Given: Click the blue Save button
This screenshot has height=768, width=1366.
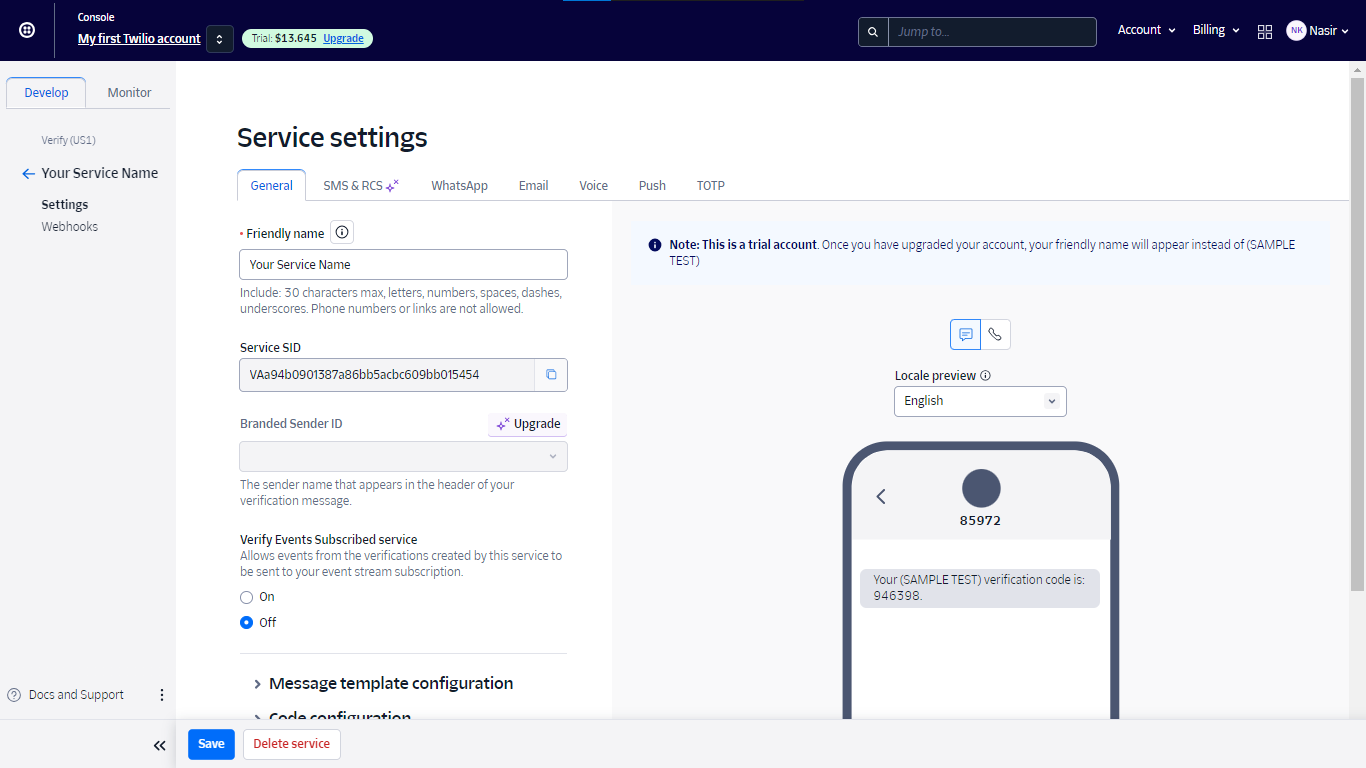Looking at the screenshot, I should [x=211, y=744].
